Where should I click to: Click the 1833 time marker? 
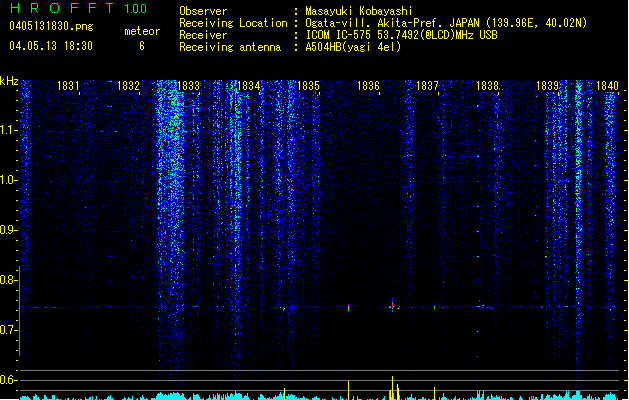tap(188, 86)
